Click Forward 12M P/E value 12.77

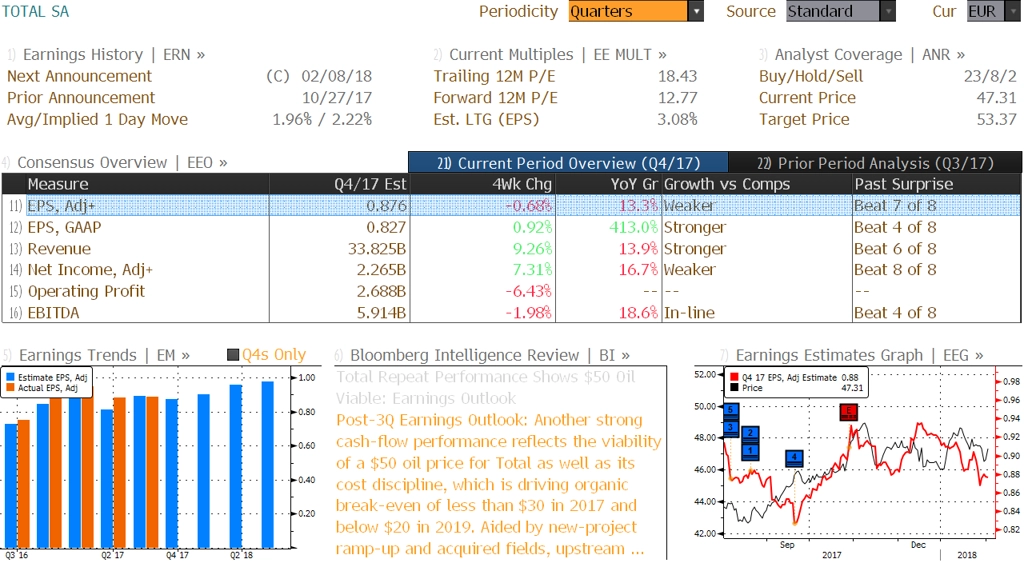677,98
